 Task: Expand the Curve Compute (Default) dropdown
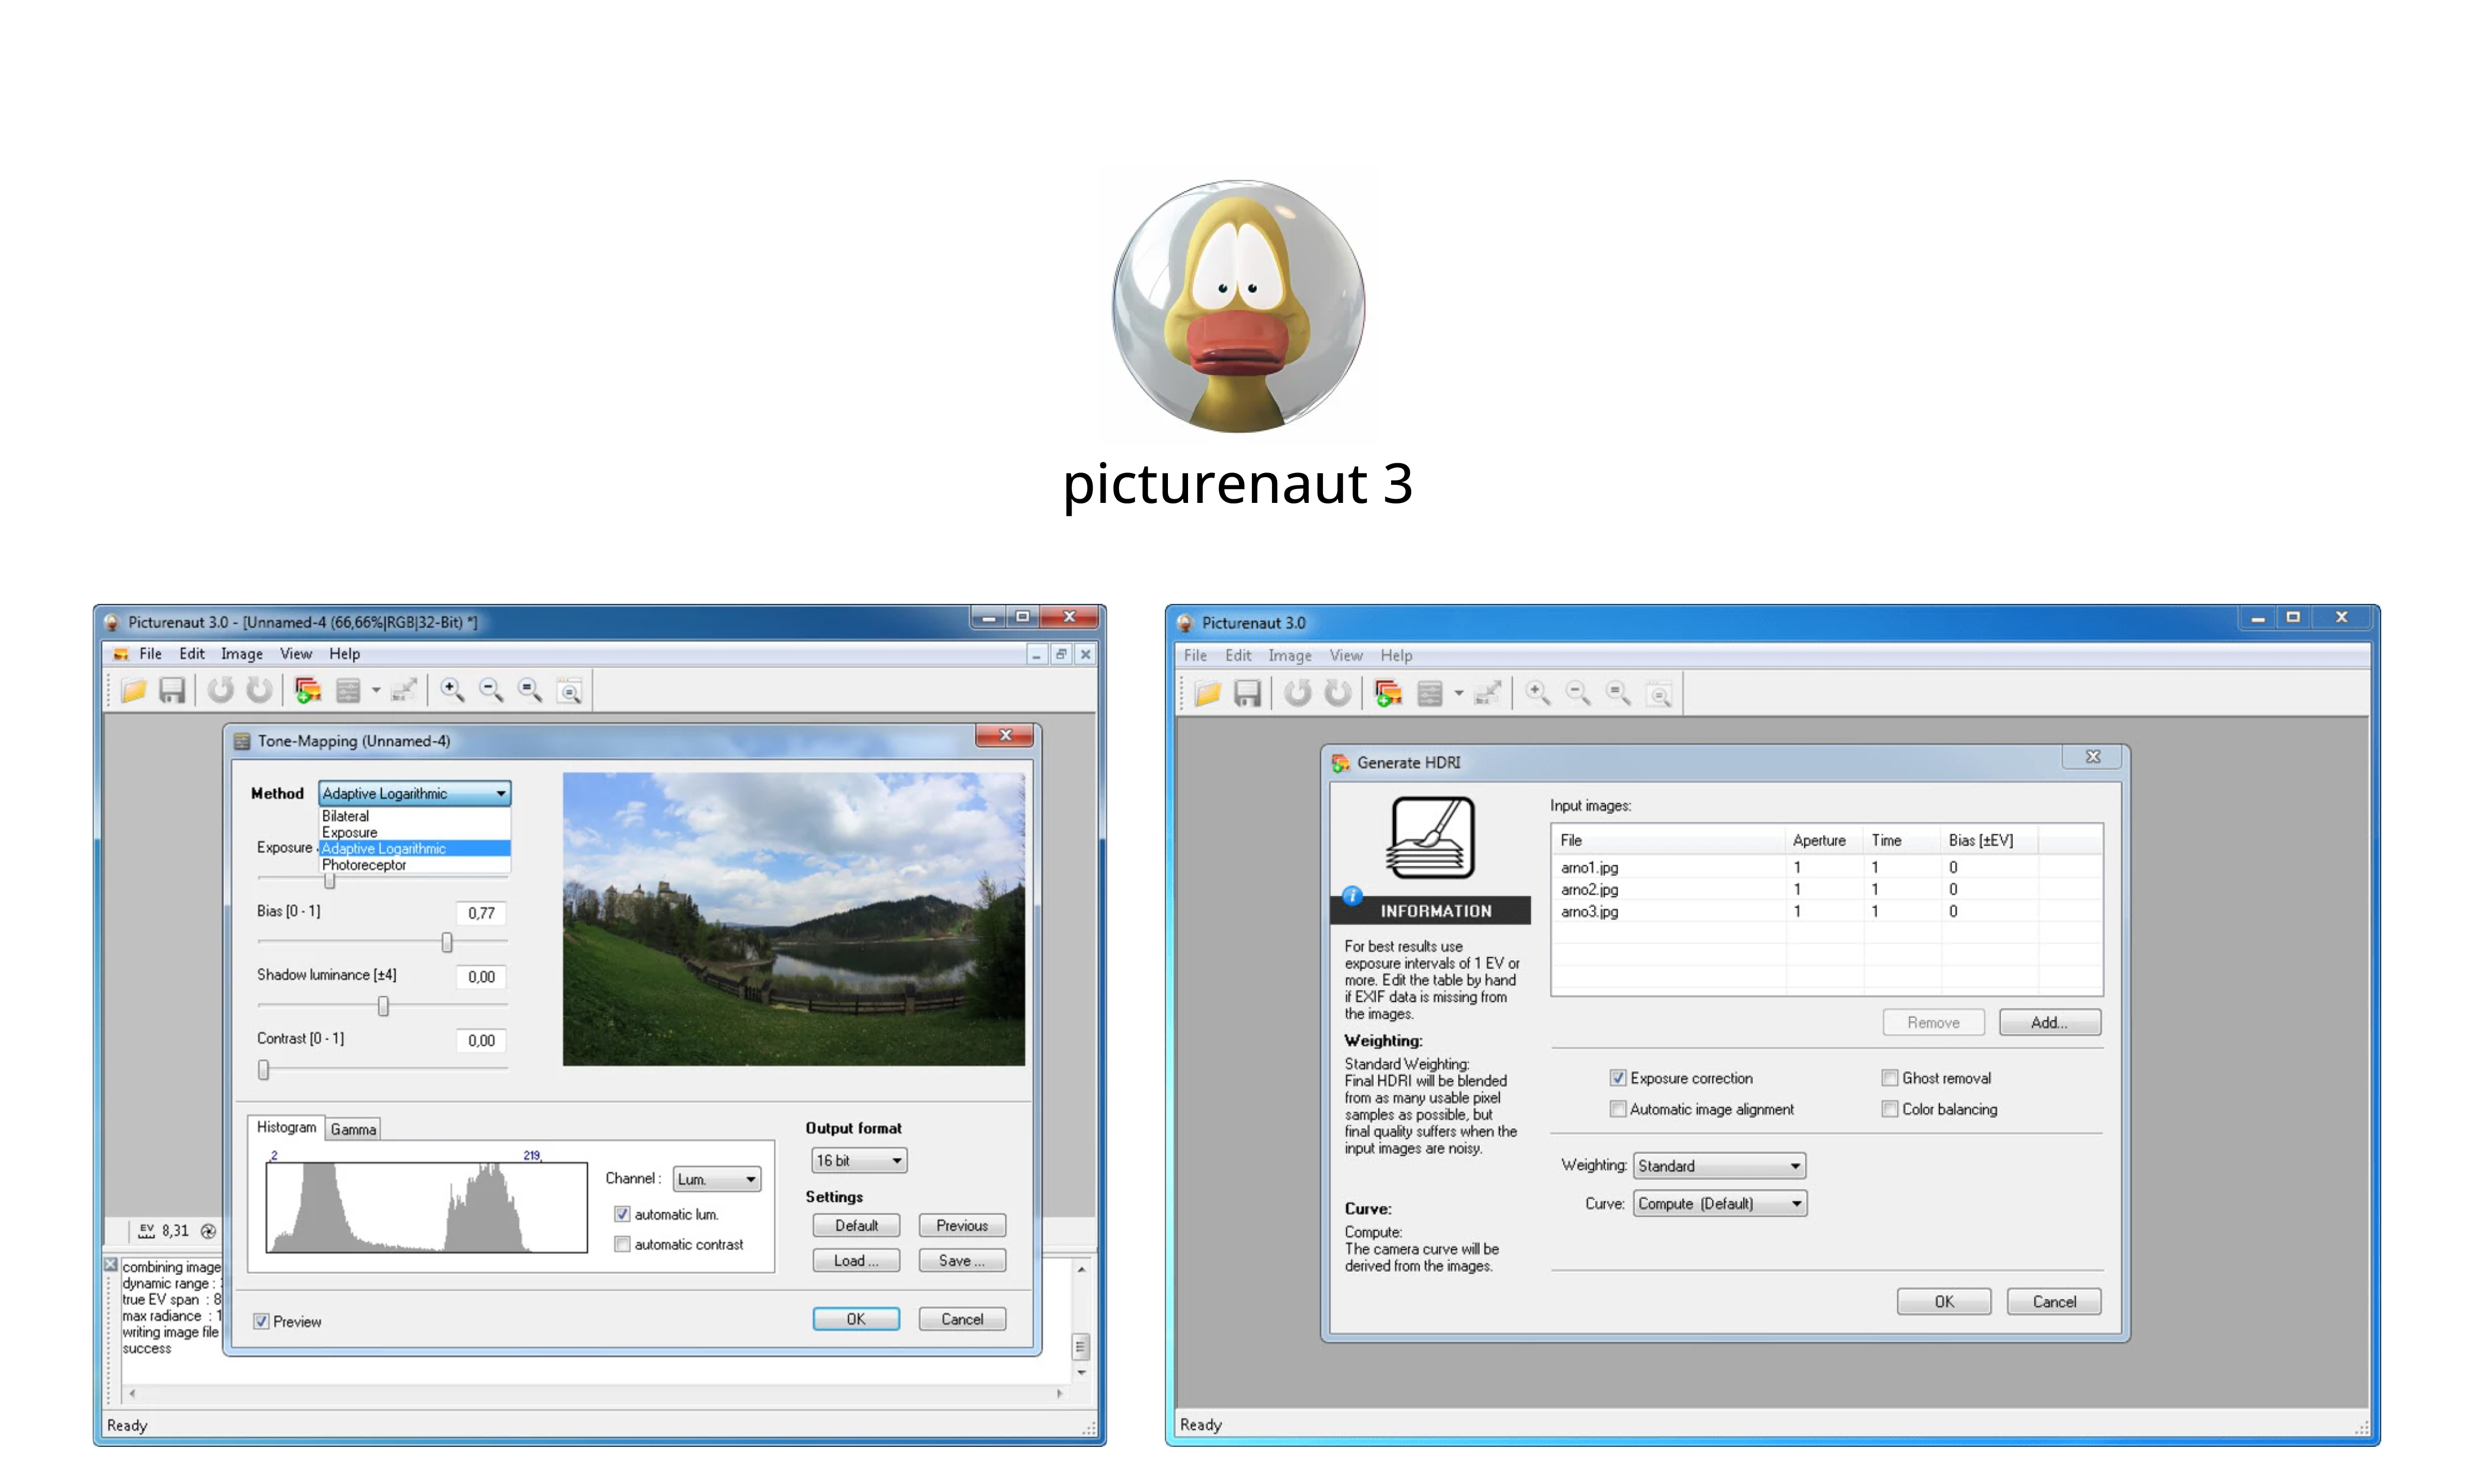1719,1204
